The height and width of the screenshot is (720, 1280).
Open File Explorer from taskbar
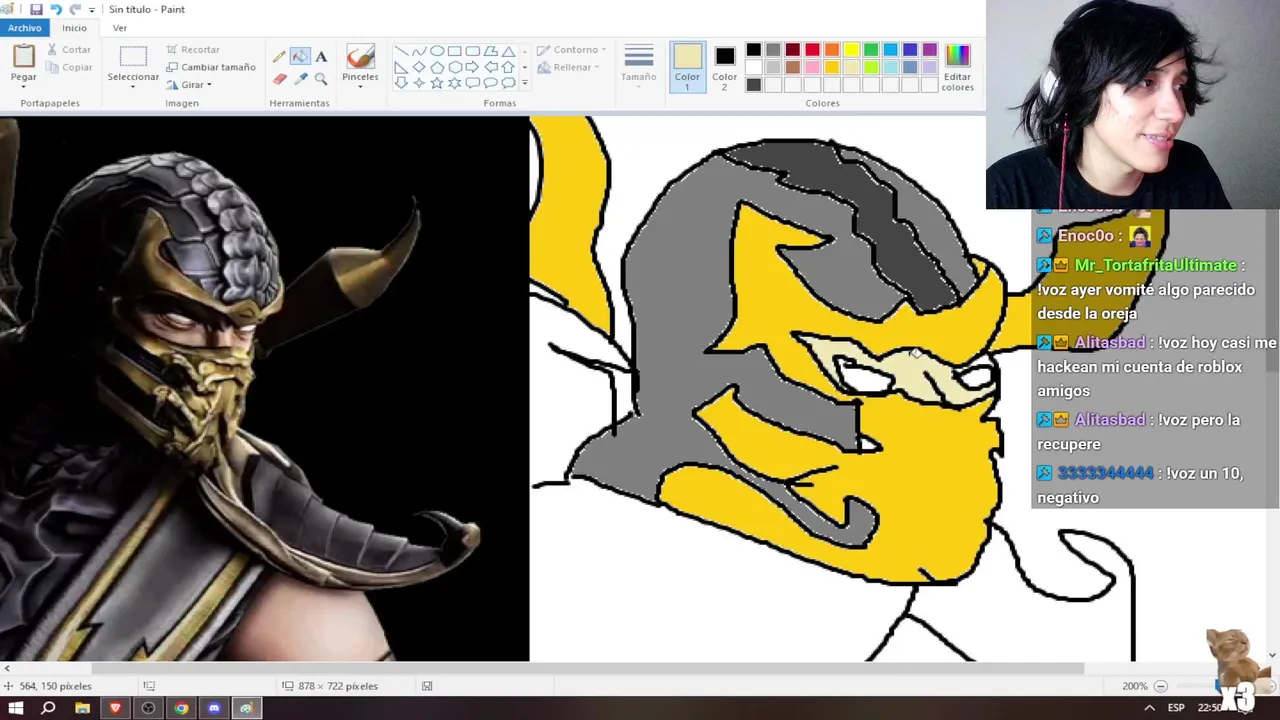point(82,708)
